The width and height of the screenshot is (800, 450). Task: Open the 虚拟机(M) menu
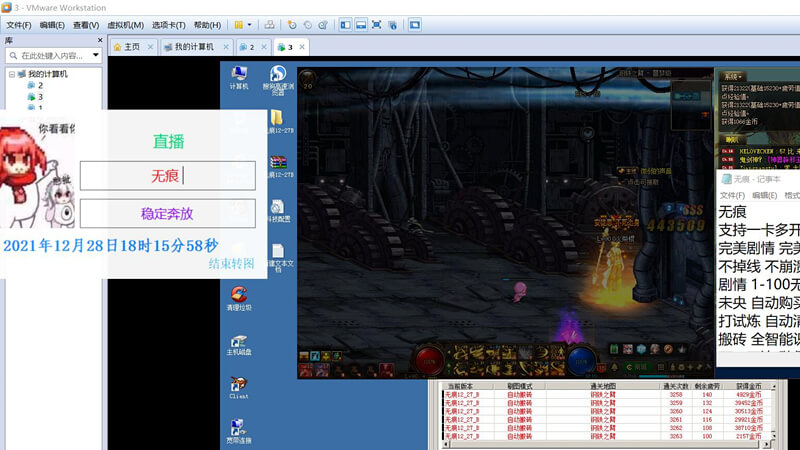[126, 25]
